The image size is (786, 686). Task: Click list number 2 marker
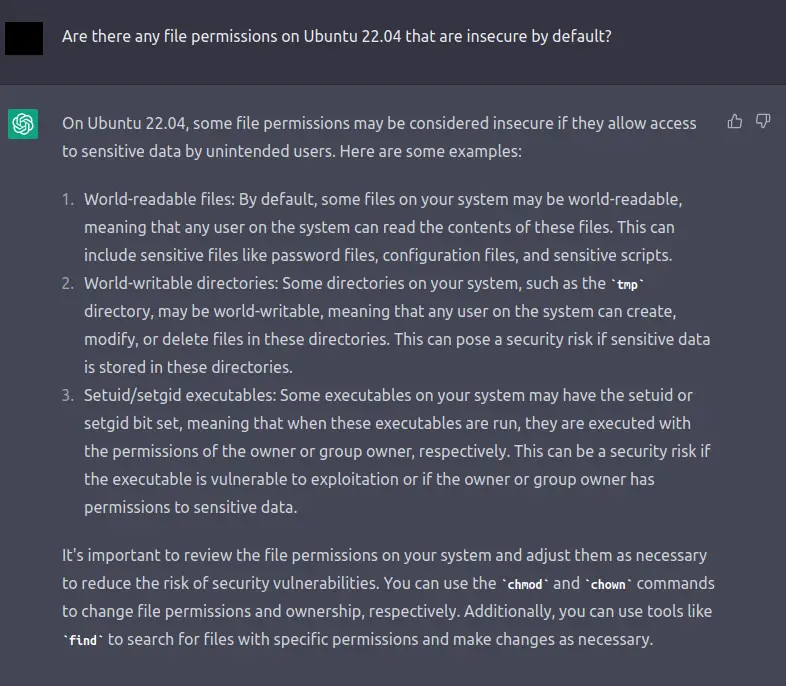68,284
